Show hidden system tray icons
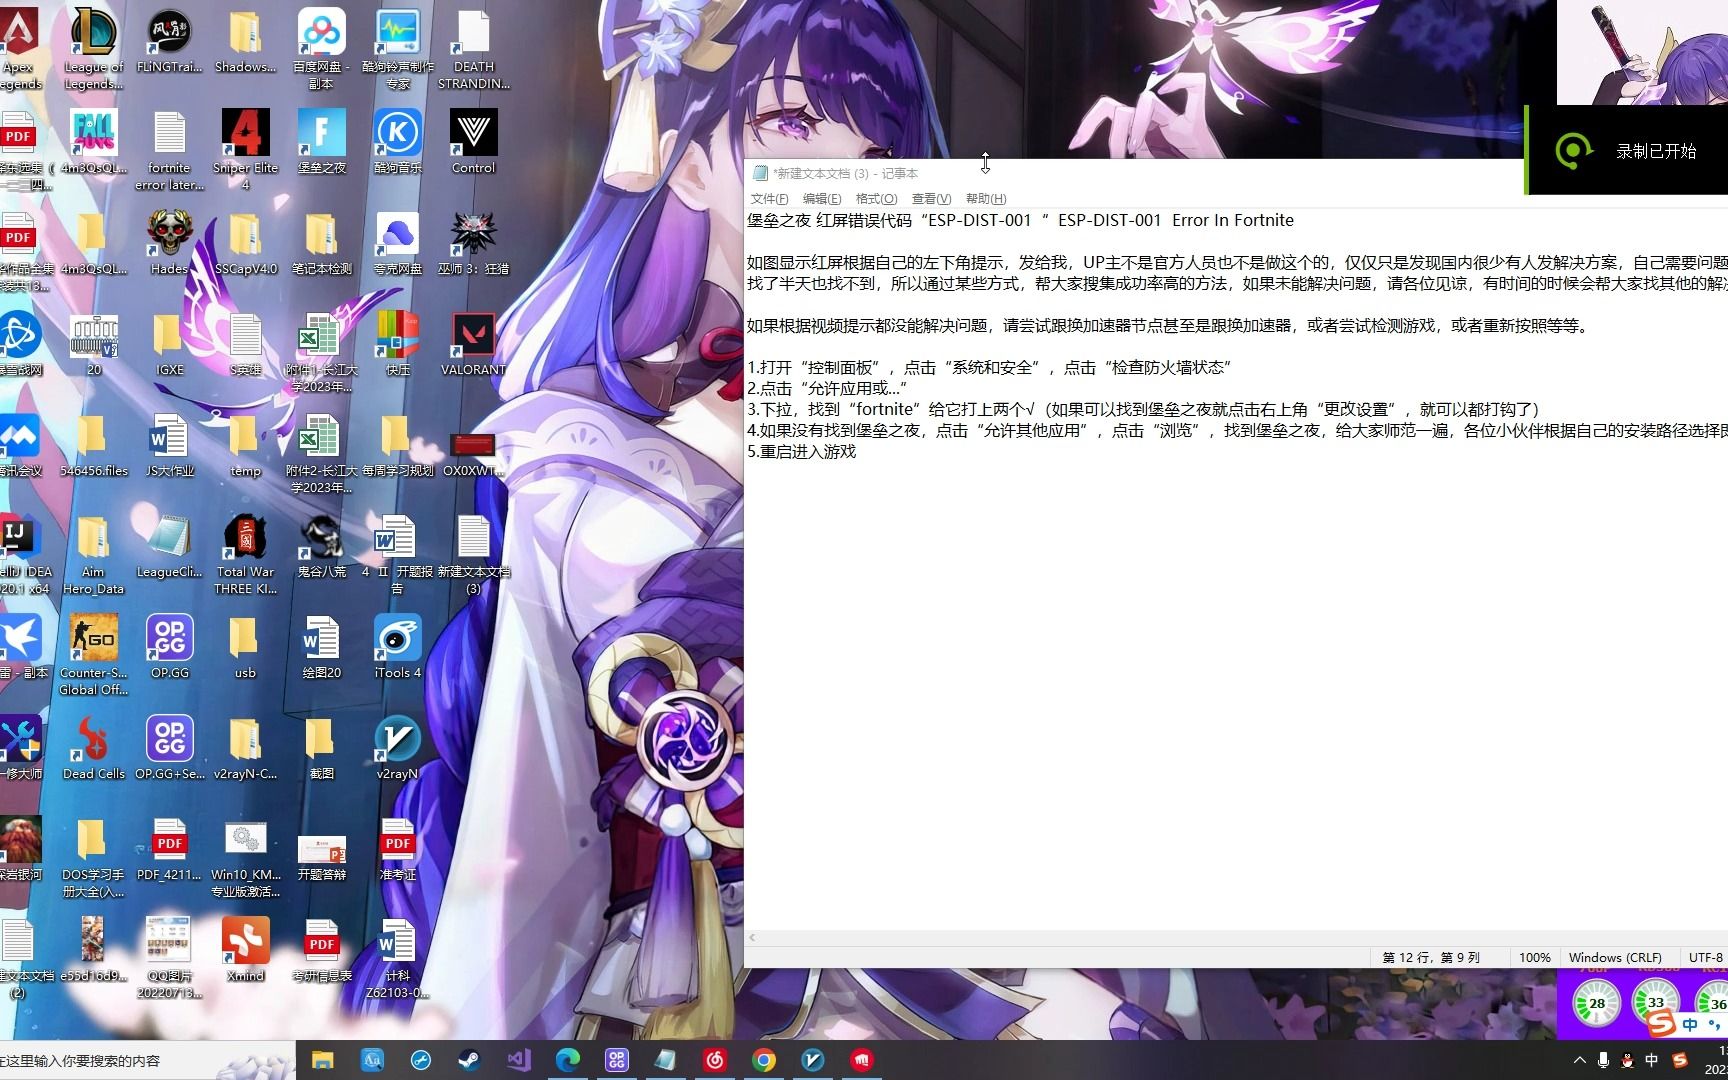Viewport: 1728px width, 1080px height. pyautogui.click(x=1579, y=1060)
